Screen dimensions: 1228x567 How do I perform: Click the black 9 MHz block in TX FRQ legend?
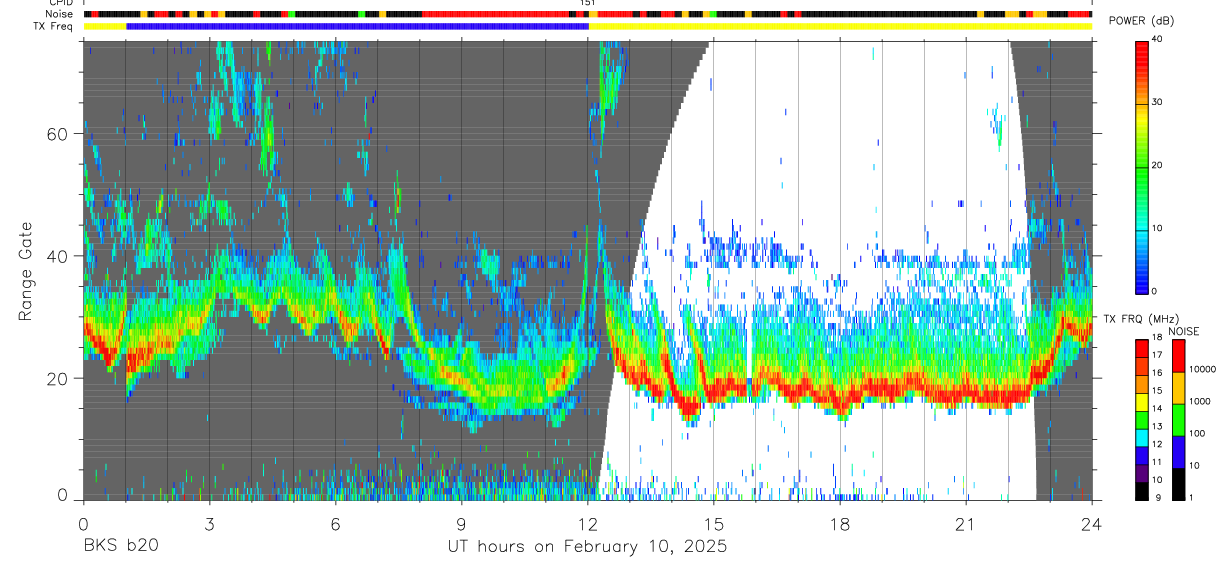click(1142, 490)
